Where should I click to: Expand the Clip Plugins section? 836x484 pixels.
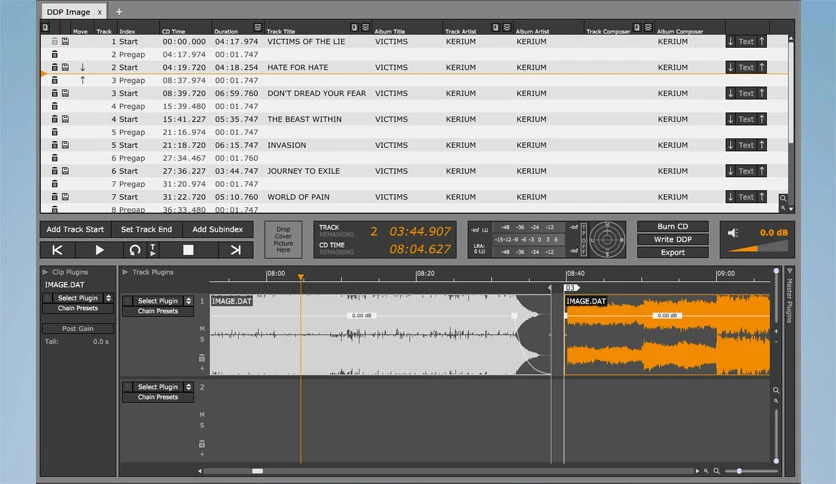[45, 272]
